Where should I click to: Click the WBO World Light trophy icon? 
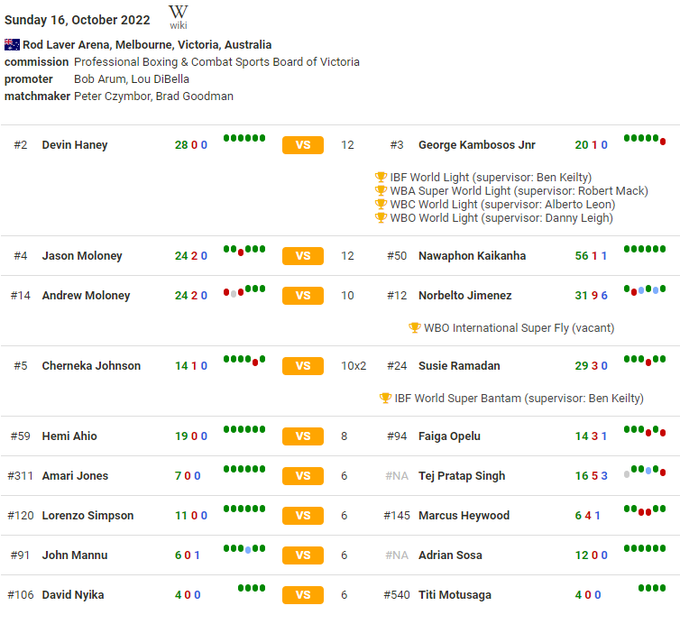(380, 218)
